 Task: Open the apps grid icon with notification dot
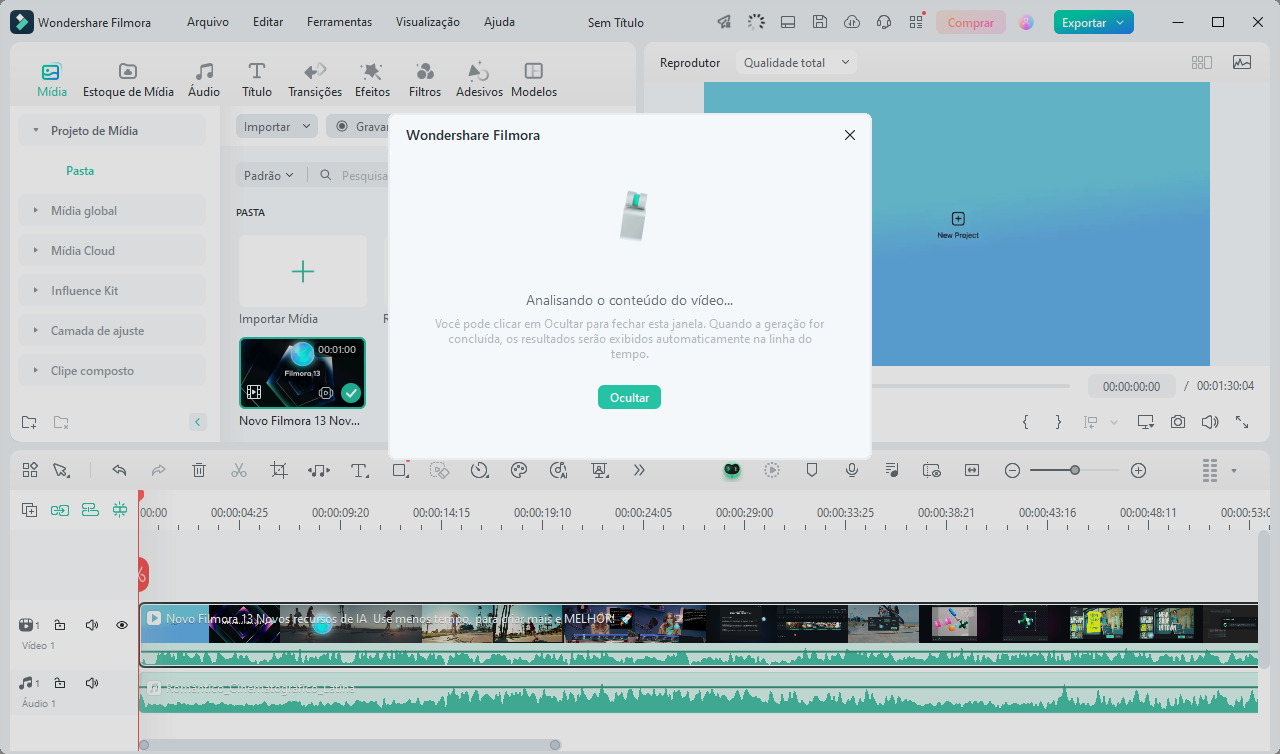pyautogui.click(x=916, y=22)
